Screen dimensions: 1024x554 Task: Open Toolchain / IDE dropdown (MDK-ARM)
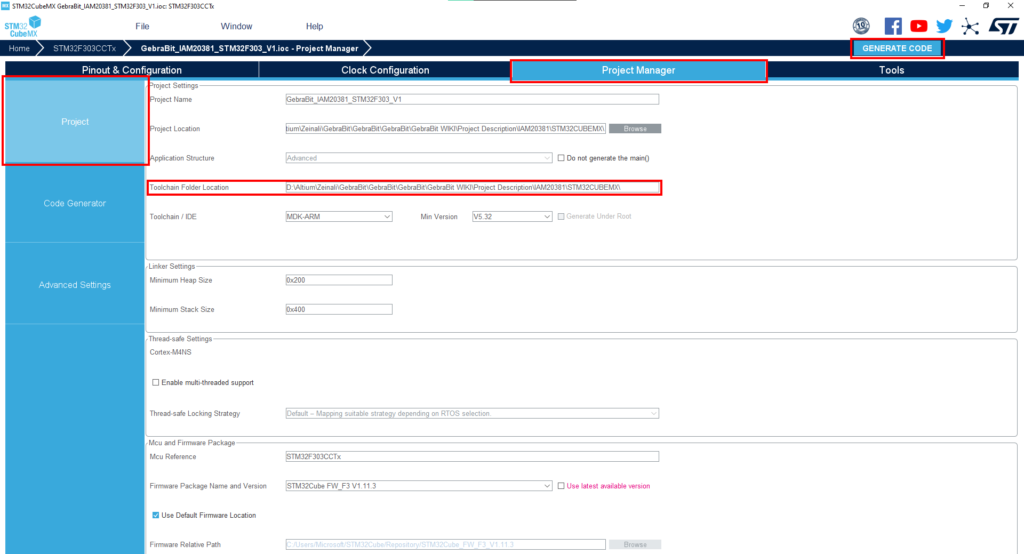(x=339, y=216)
